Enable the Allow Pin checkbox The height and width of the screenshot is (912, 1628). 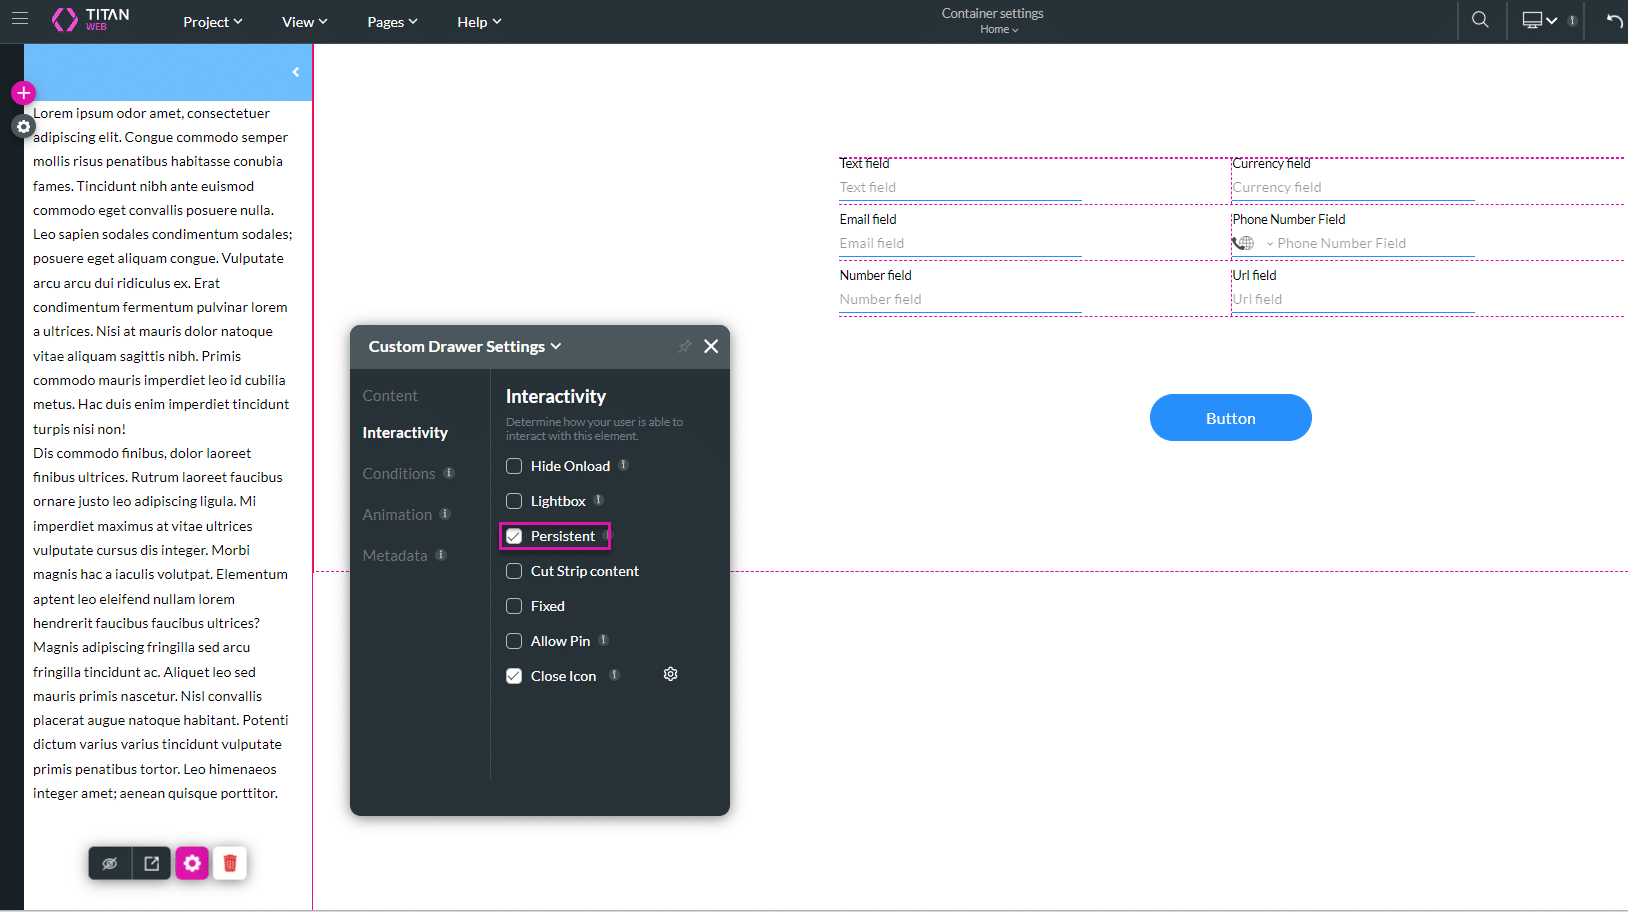click(x=514, y=641)
